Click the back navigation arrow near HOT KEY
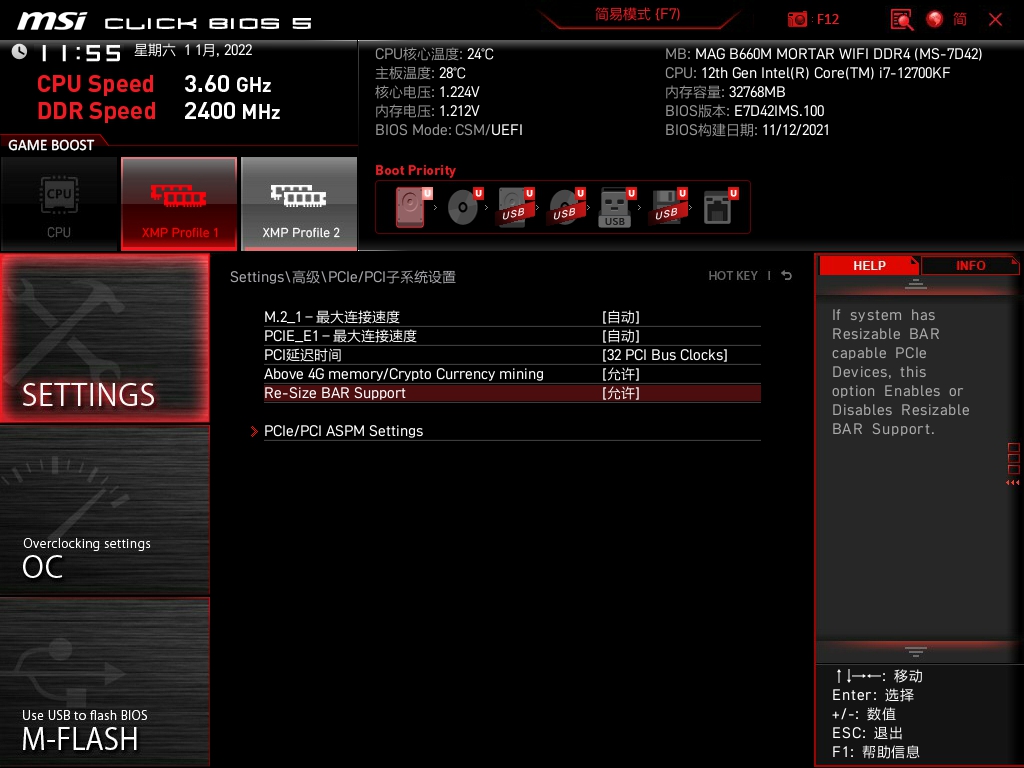The width and height of the screenshot is (1024, 768). (x=786, y=275)
